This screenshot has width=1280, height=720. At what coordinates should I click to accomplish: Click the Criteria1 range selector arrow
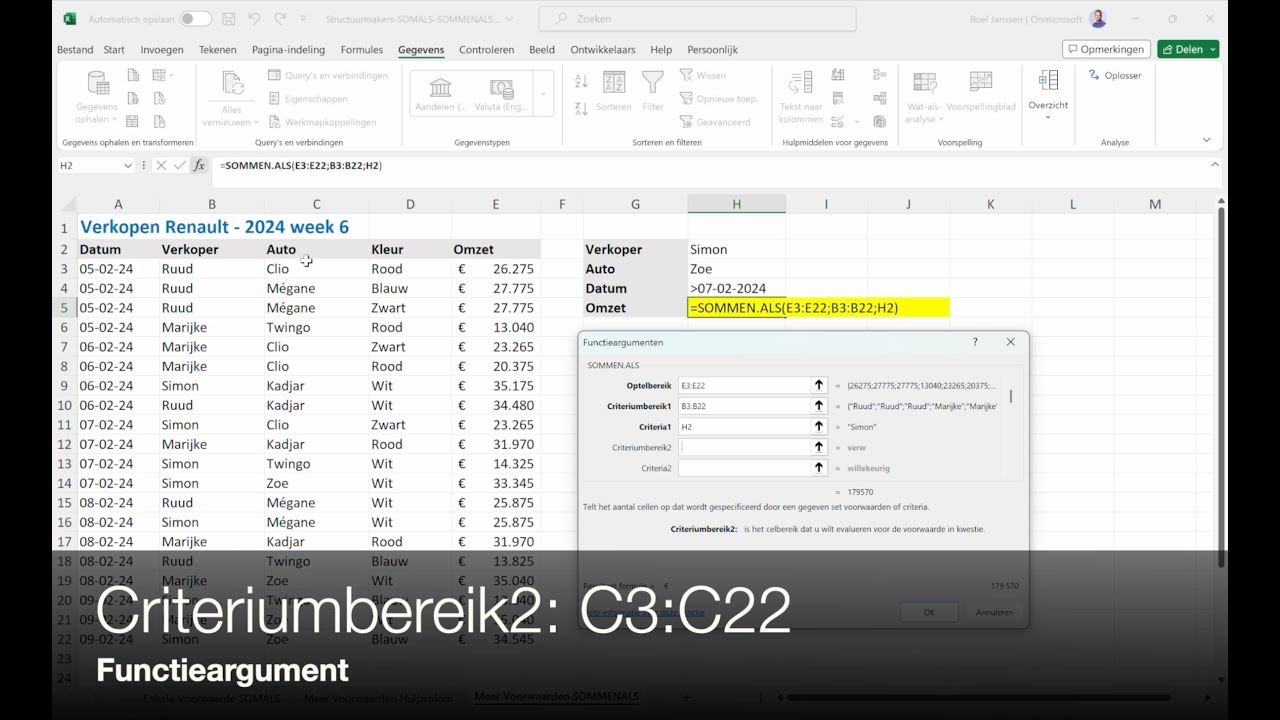[819, 427]
